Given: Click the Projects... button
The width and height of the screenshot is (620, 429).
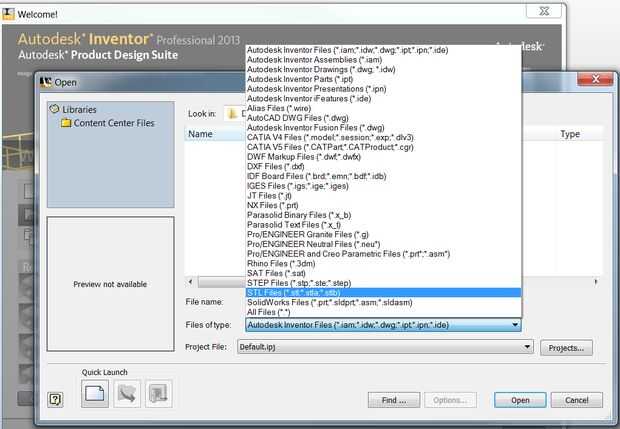Looking at the screenshot, I should (x=566, y=348).
